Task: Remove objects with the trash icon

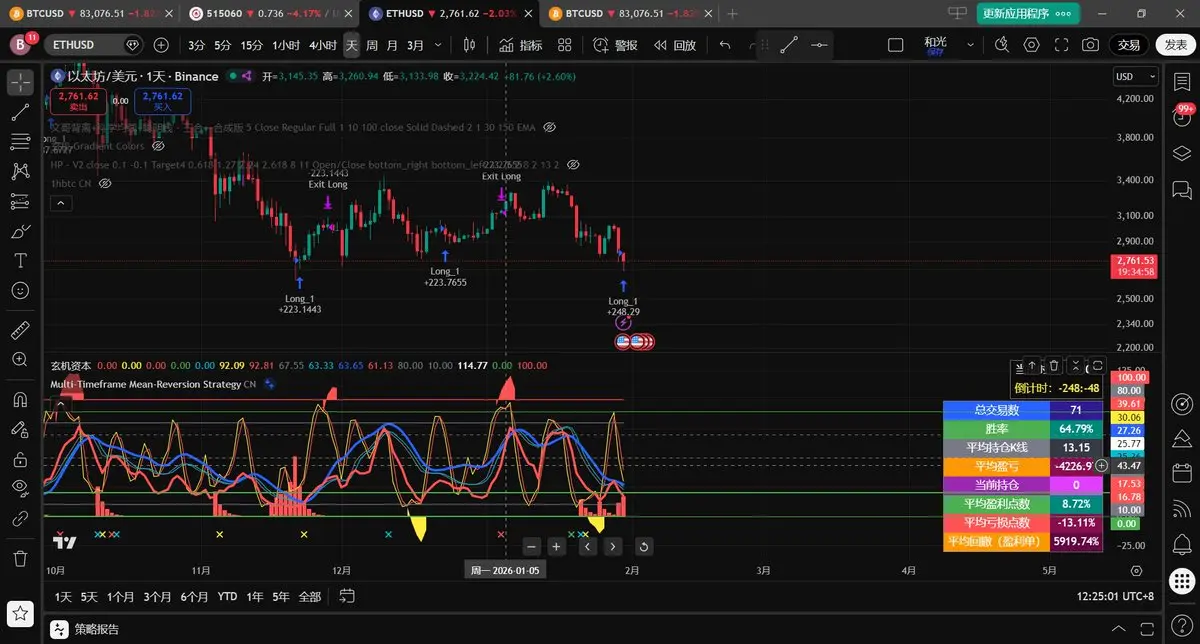Action: [20, 558]
